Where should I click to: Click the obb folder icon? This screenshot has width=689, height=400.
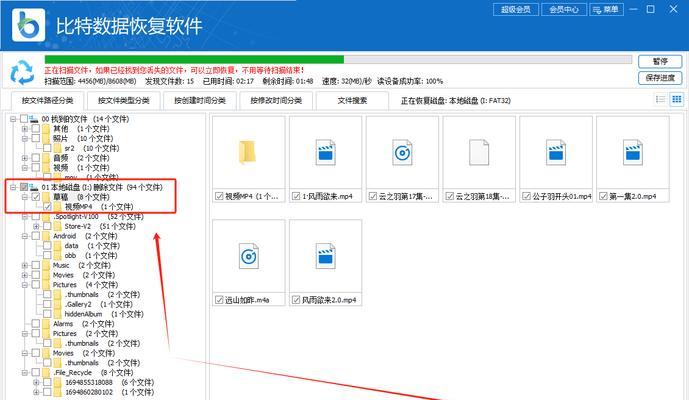pos(58,255)
